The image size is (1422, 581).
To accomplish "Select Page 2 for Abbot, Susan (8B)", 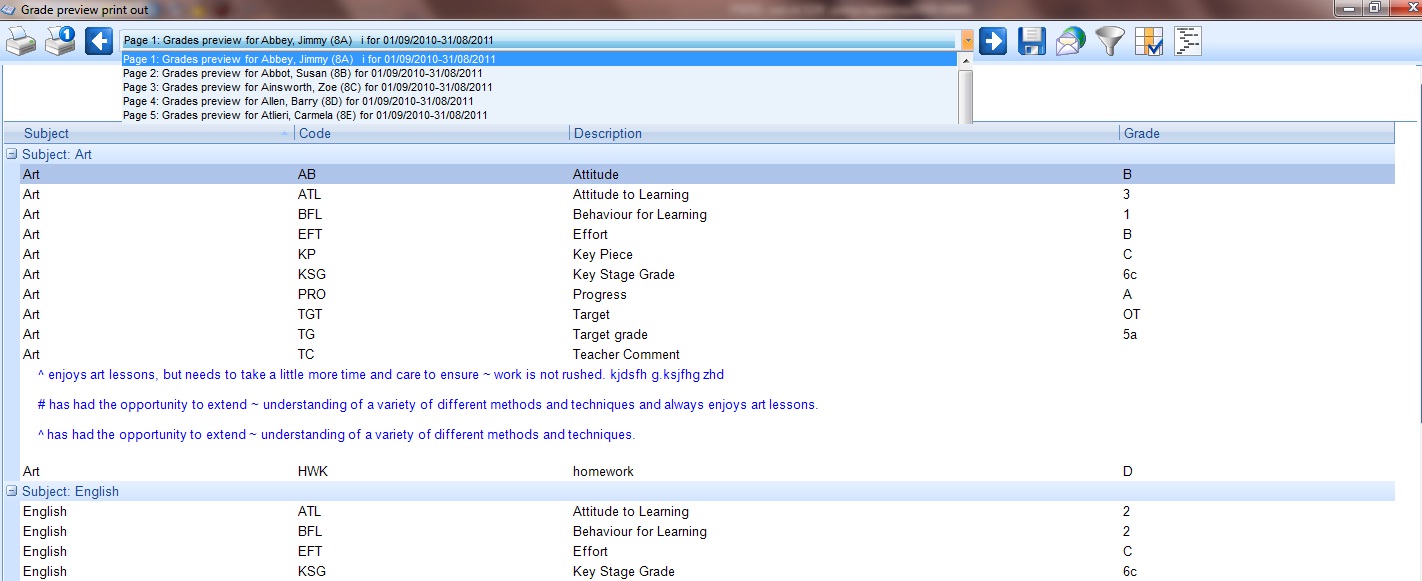I will tap(302, 73).
